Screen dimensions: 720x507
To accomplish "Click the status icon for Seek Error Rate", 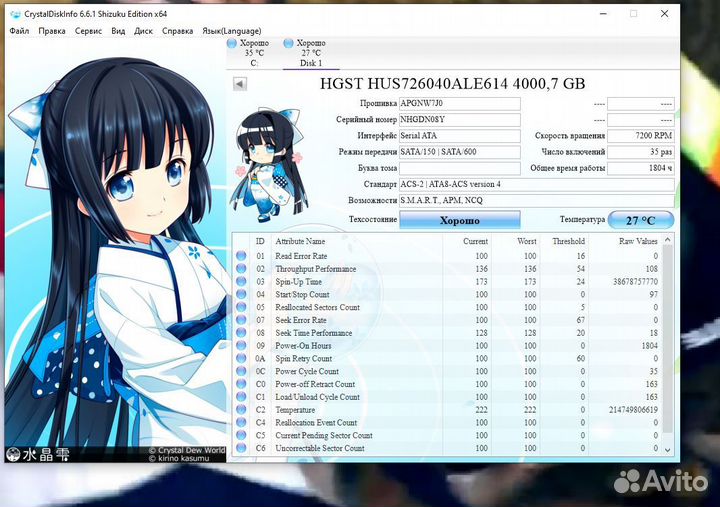I will click(241, 320).
